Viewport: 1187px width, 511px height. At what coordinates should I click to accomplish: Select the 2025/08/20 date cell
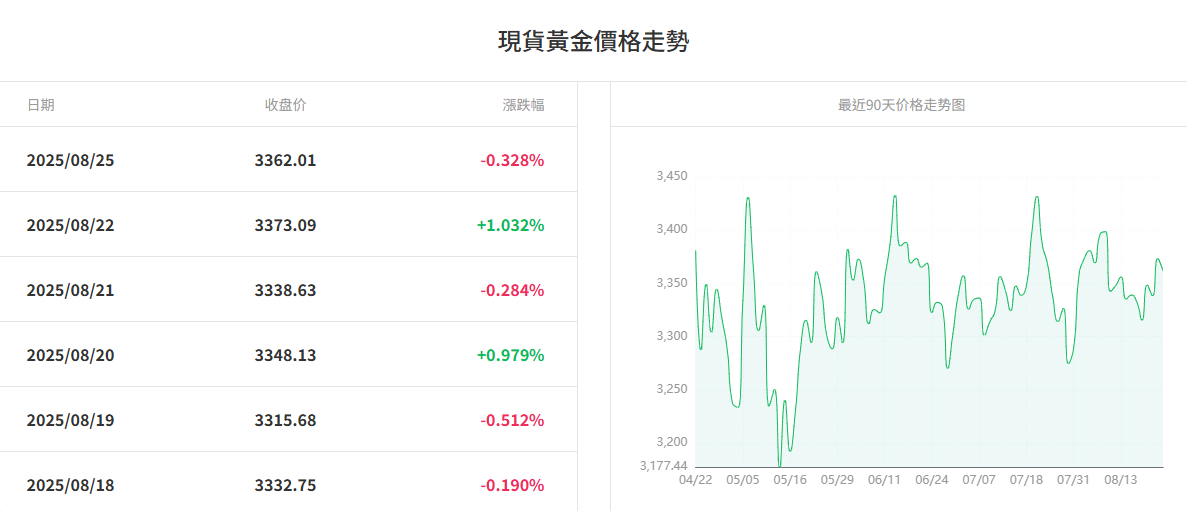(70, 355)
